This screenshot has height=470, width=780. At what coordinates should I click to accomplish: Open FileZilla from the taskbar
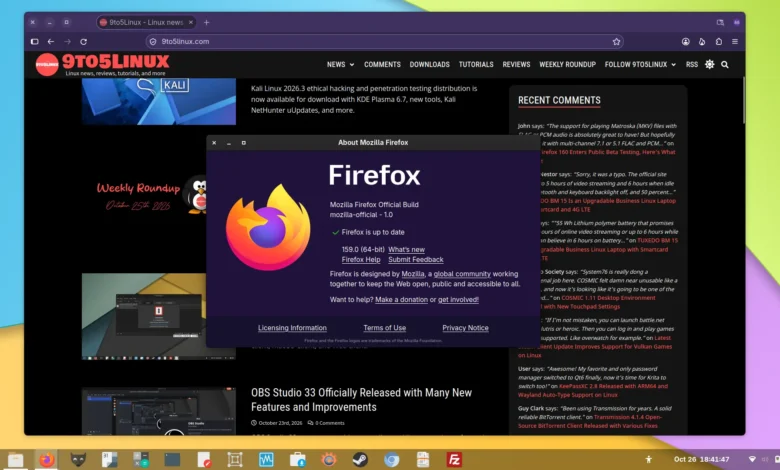tap(454, 460)
